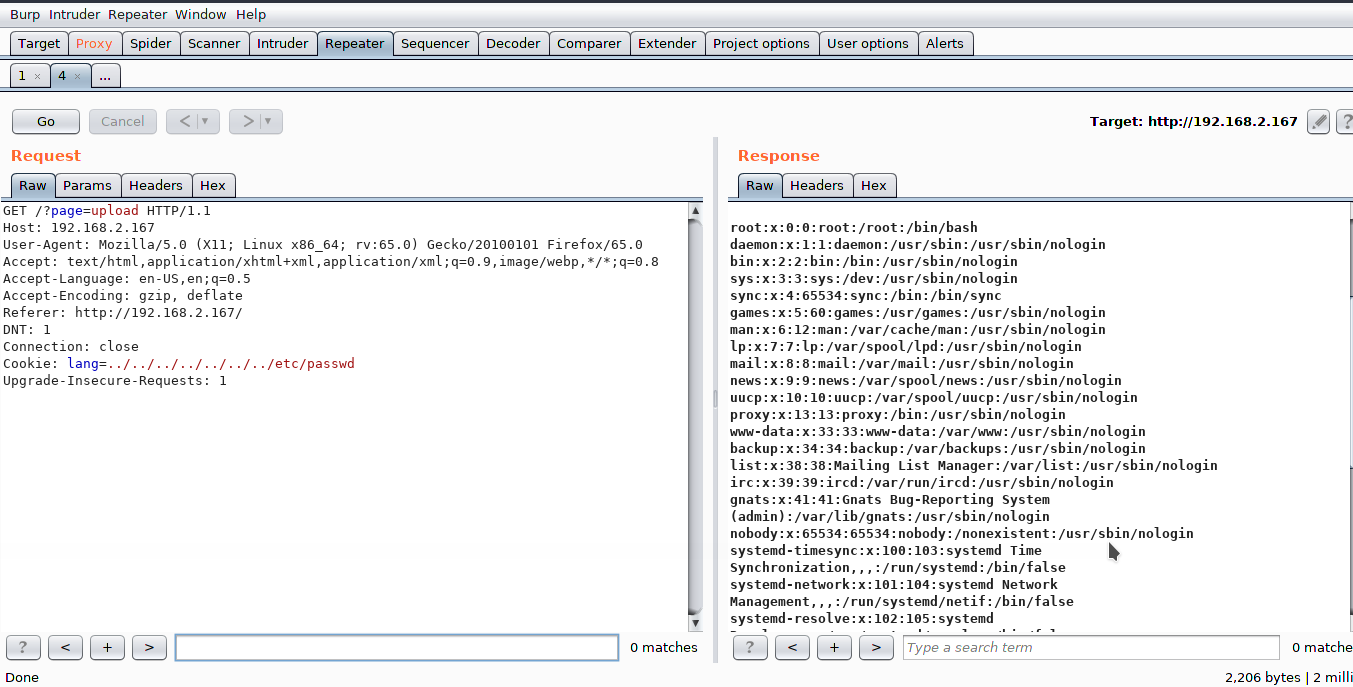Select the request Hex tab
The width and height of the screenshot is (1353, 687).
213,185
